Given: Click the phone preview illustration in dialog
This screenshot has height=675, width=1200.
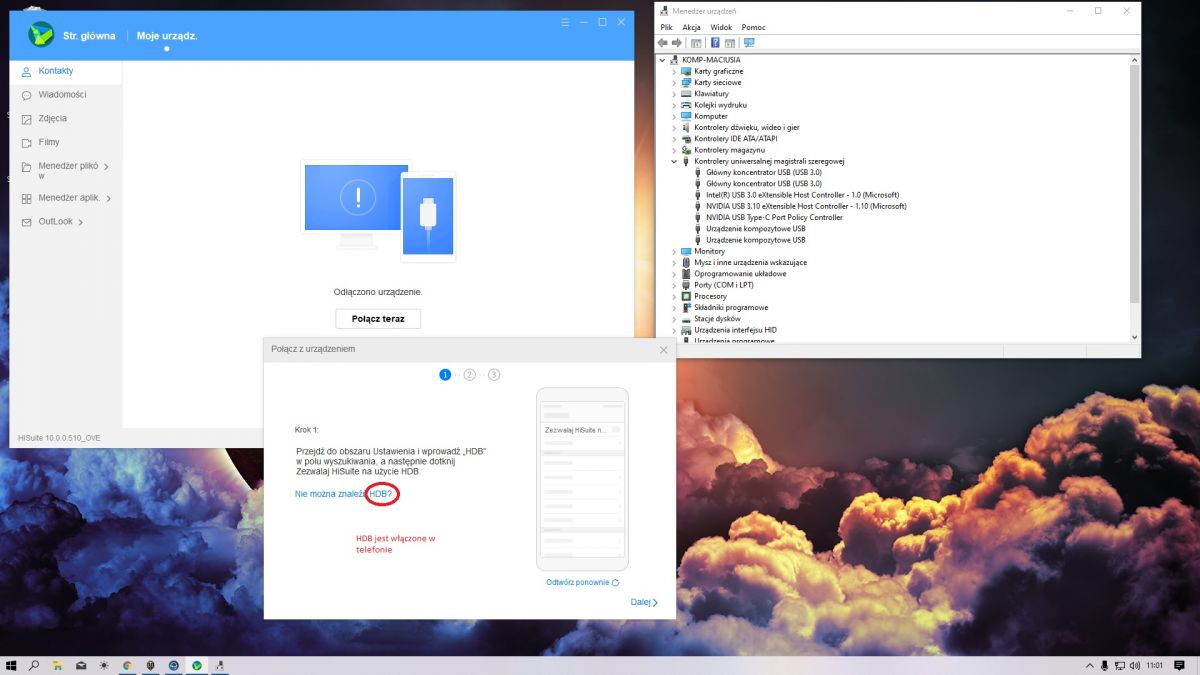Looking at the screenshot, I should (x=582, y=479).
